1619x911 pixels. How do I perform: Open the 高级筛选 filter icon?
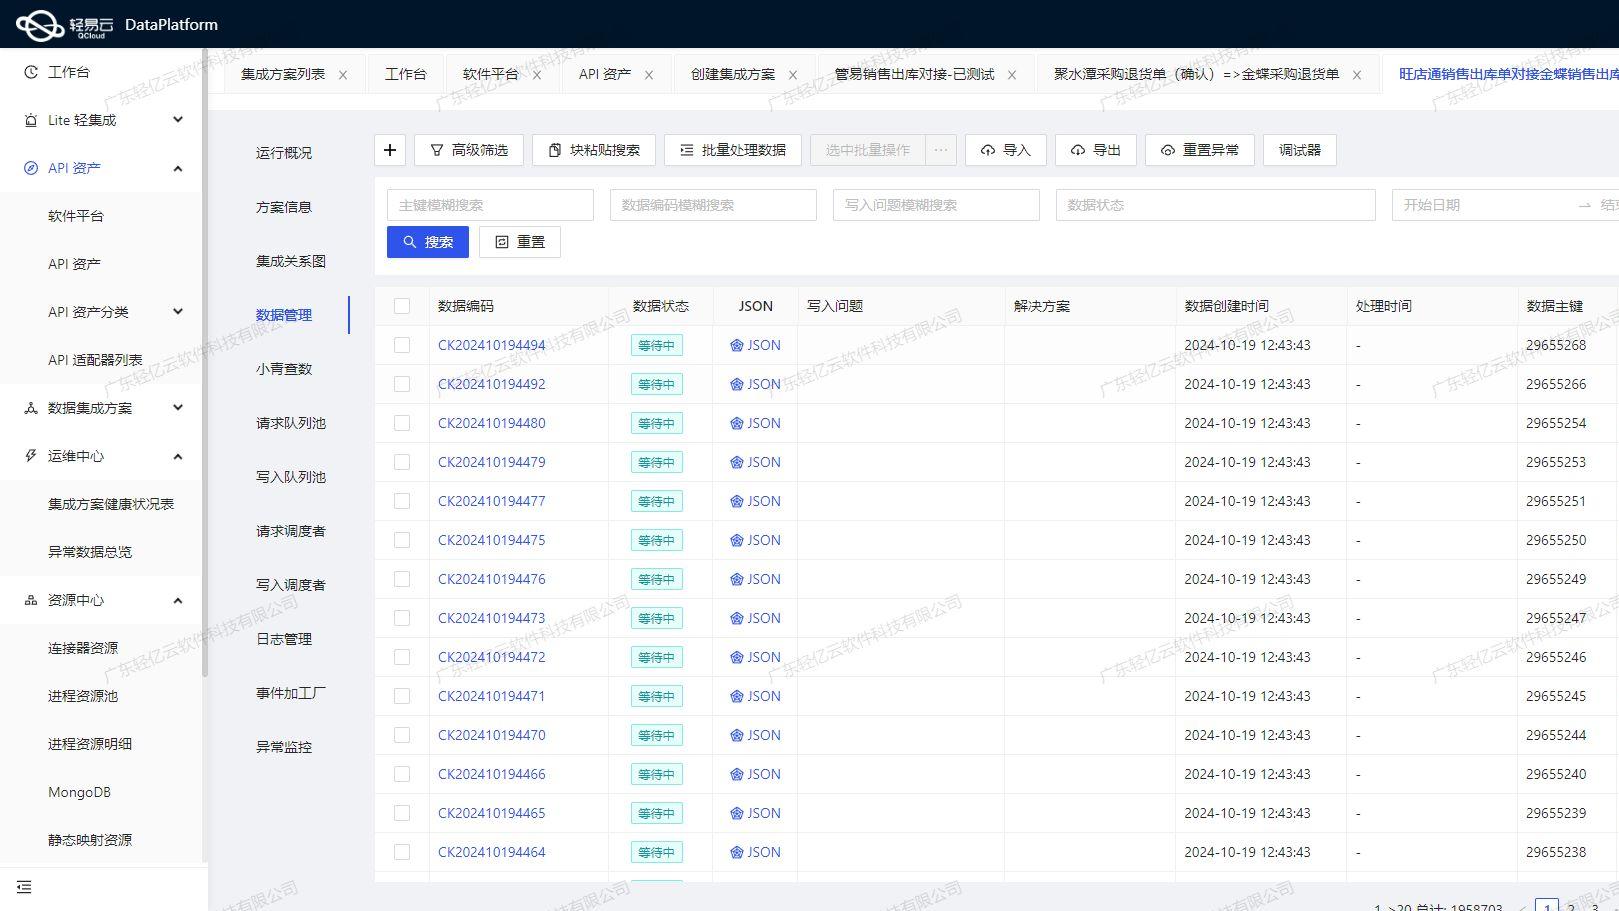pyautogui.click(x=438, y=150)
